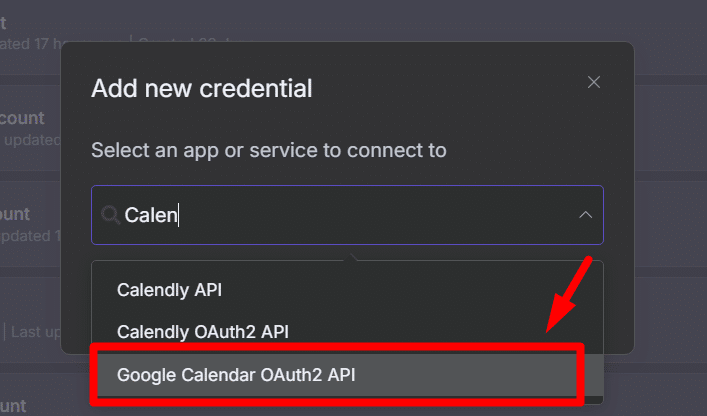The height and width of the screenshot is (416, 707).
Task: Choose Google Calendar OAuth2 API
Action: (336, 375)
